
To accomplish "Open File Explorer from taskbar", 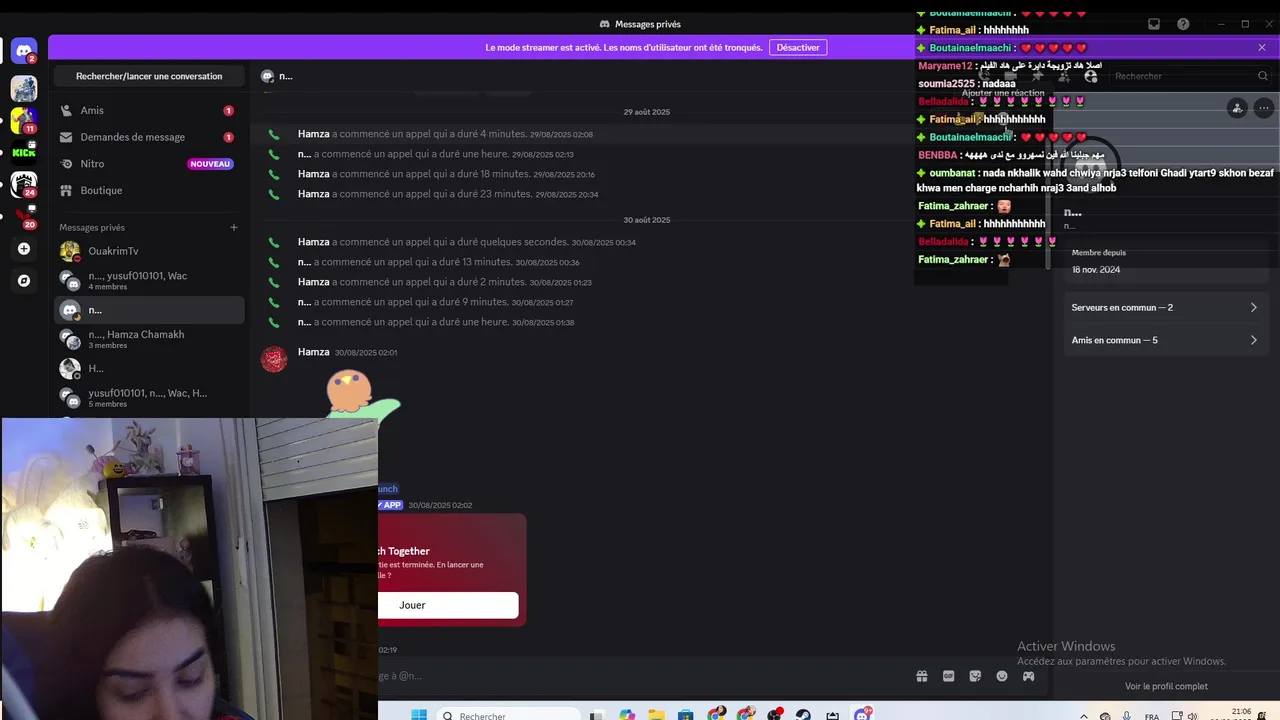I will point(656,715).
